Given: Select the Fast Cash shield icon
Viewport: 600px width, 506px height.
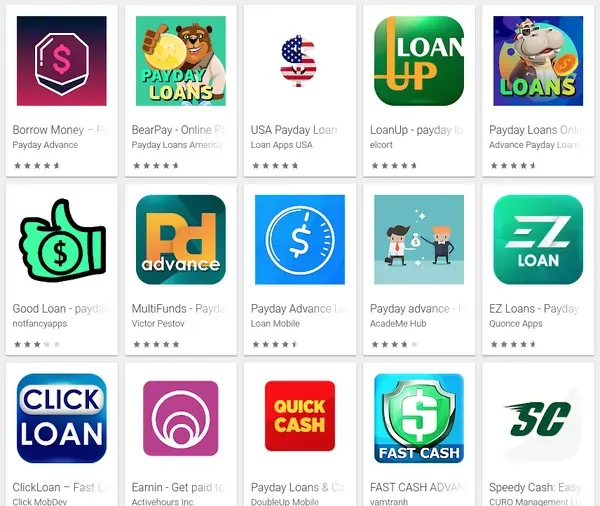Looking at the screenshot, I should (419, 418).
